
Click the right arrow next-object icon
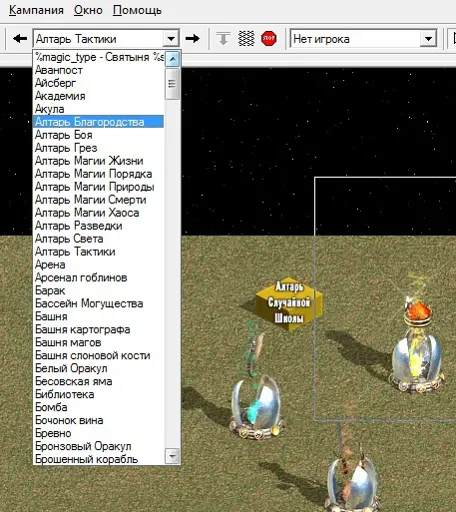tap(193, 39)
